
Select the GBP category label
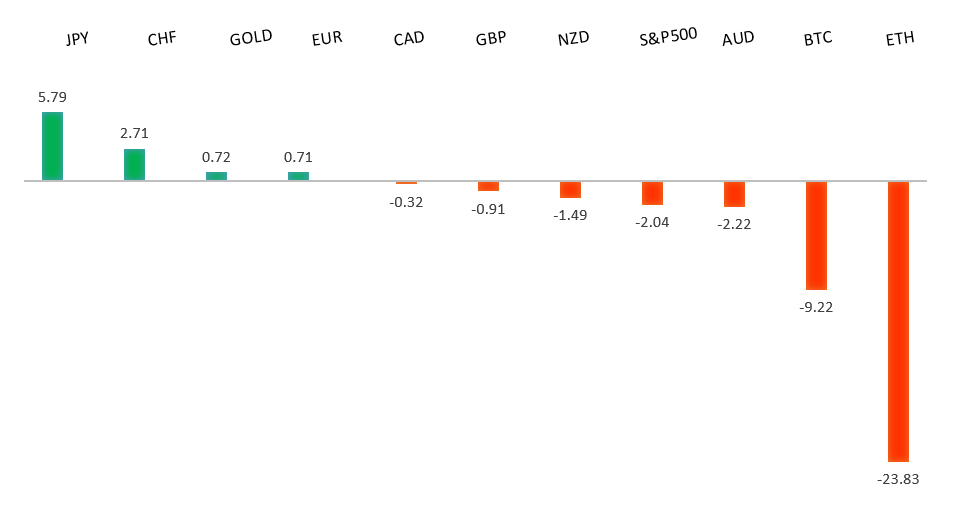(490, 39)
